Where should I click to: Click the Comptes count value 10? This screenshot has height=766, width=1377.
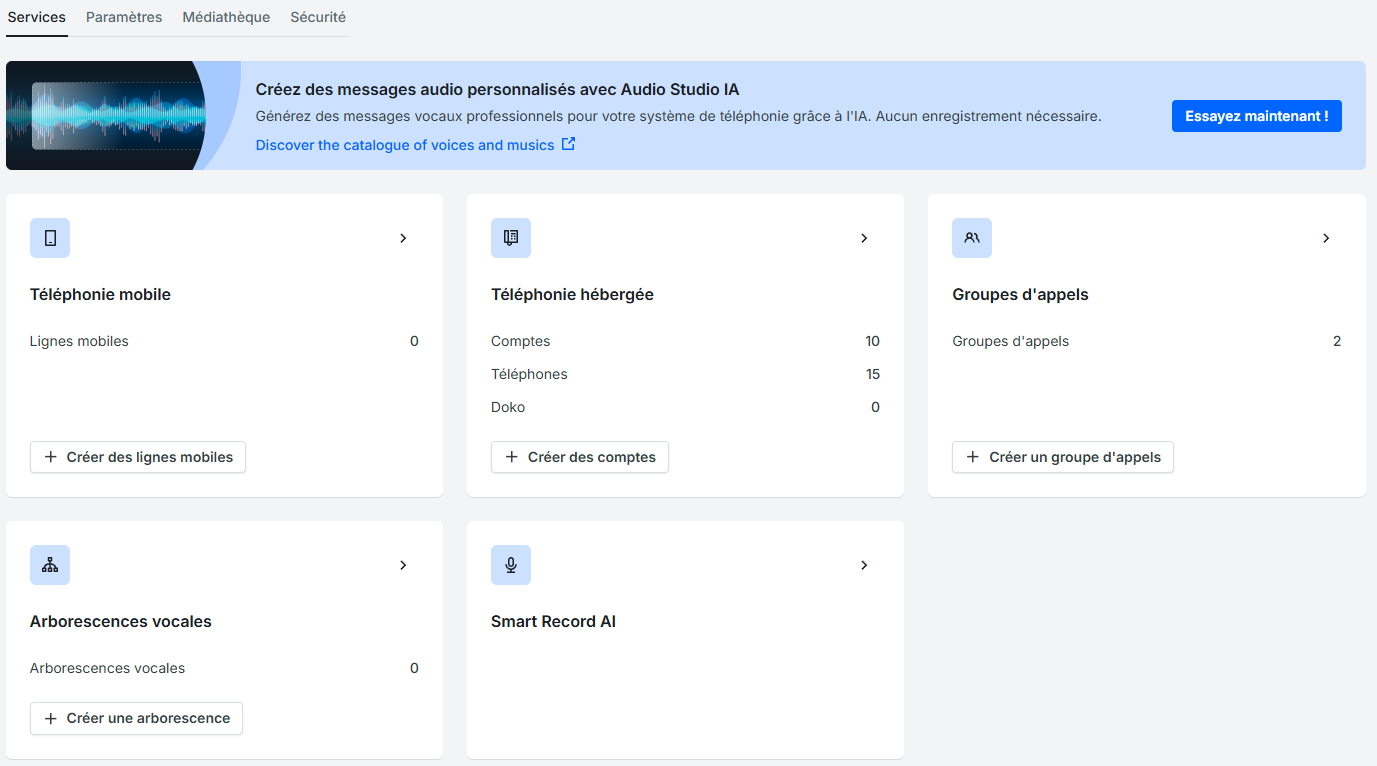point(872,341)
